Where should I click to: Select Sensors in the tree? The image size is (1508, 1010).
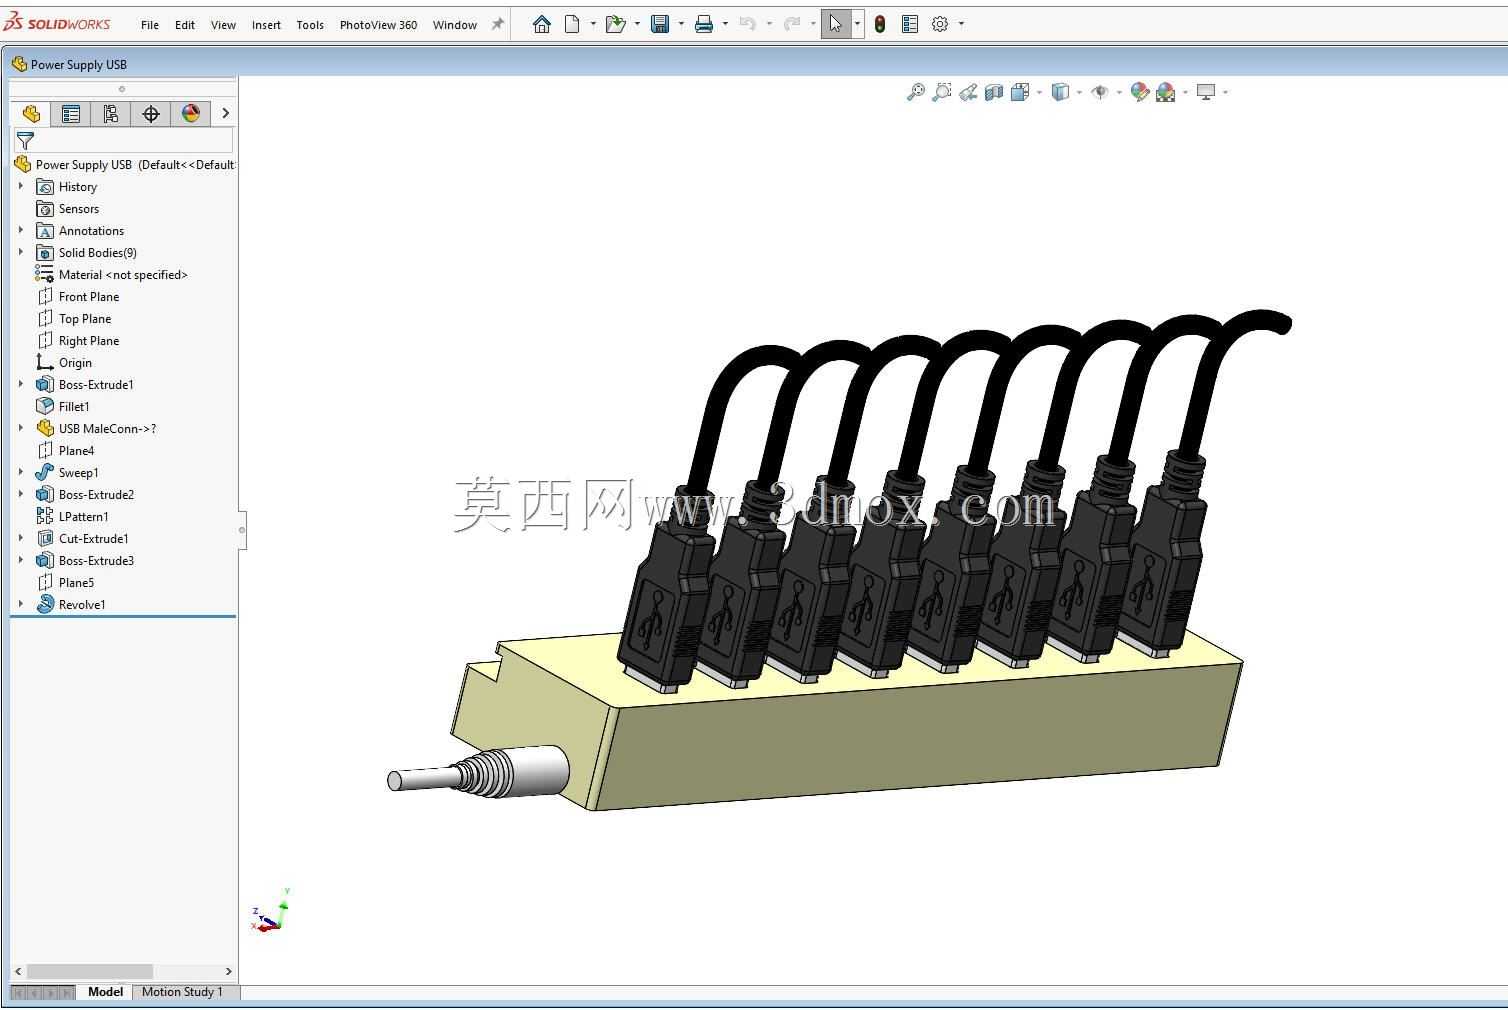click(78, 209)
